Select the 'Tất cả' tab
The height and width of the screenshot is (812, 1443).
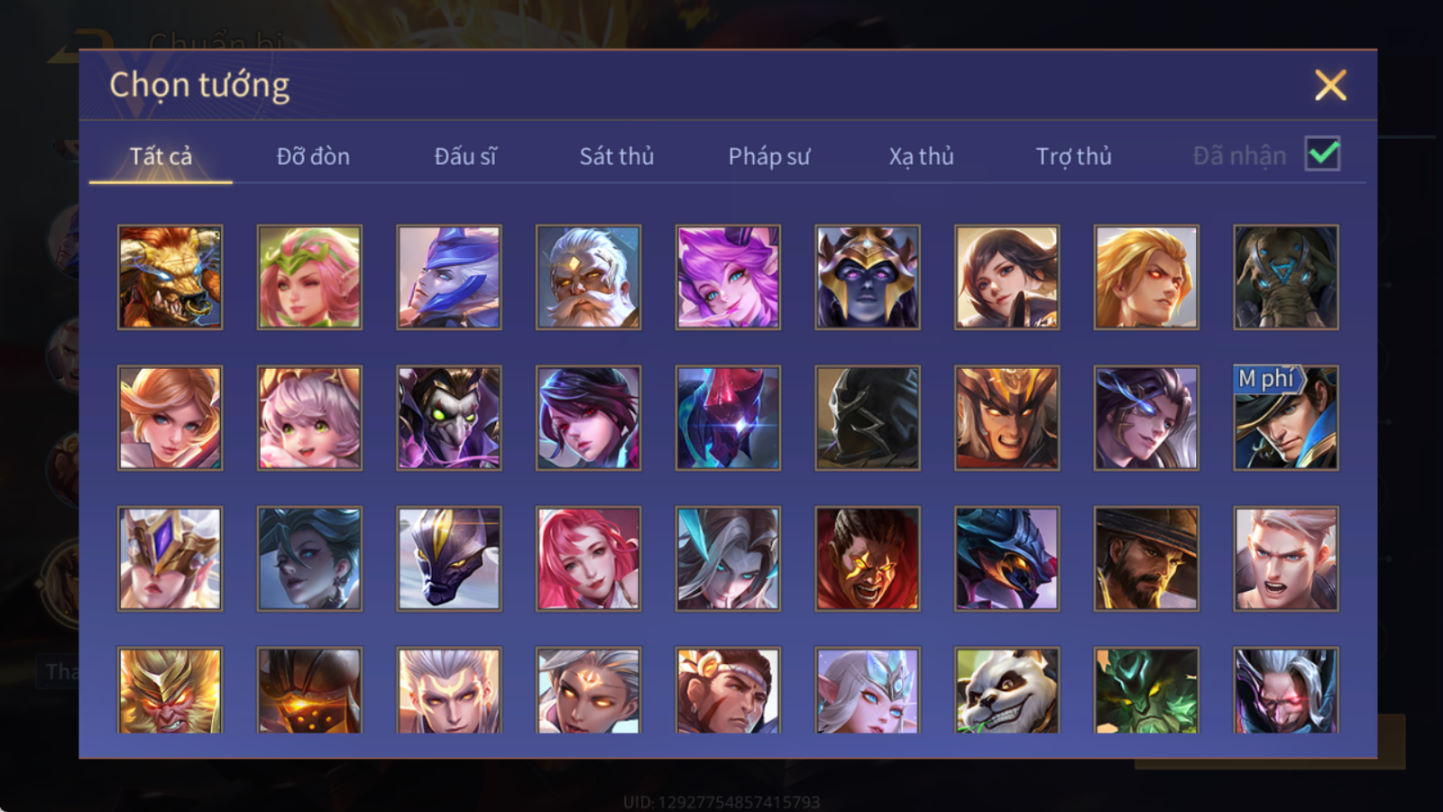161,156
